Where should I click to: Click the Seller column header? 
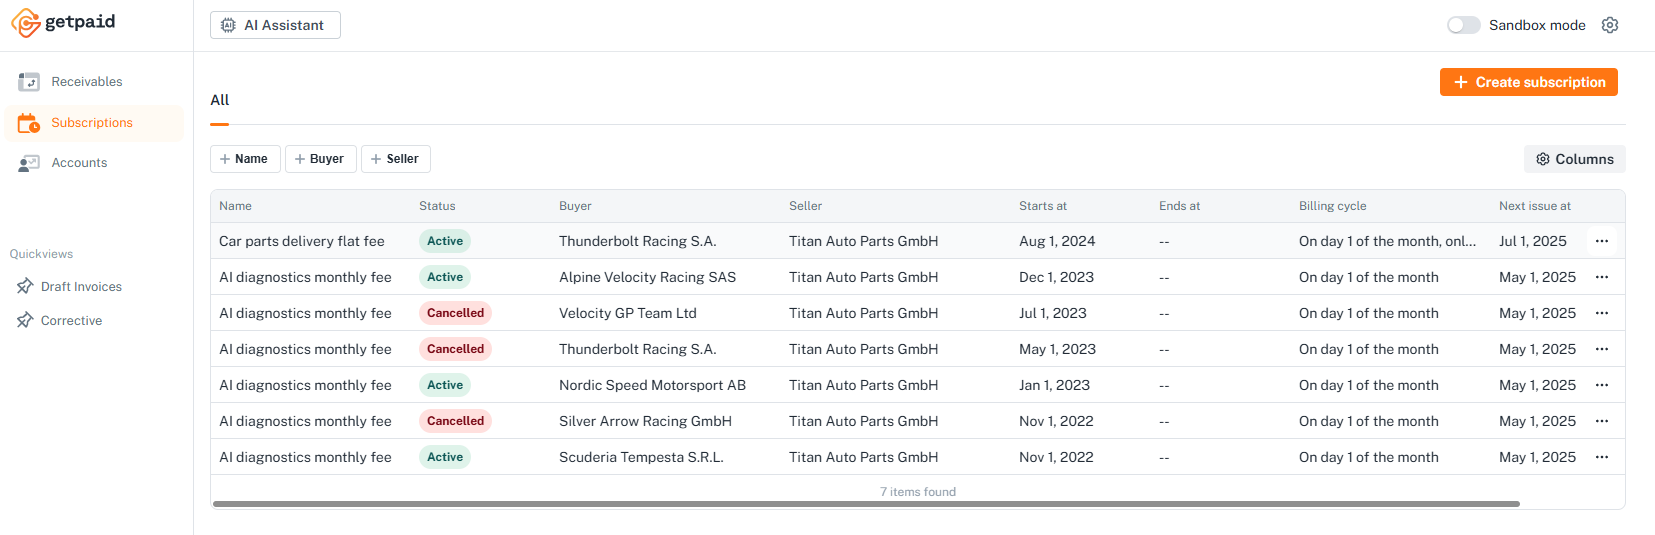tap(805, 206)
